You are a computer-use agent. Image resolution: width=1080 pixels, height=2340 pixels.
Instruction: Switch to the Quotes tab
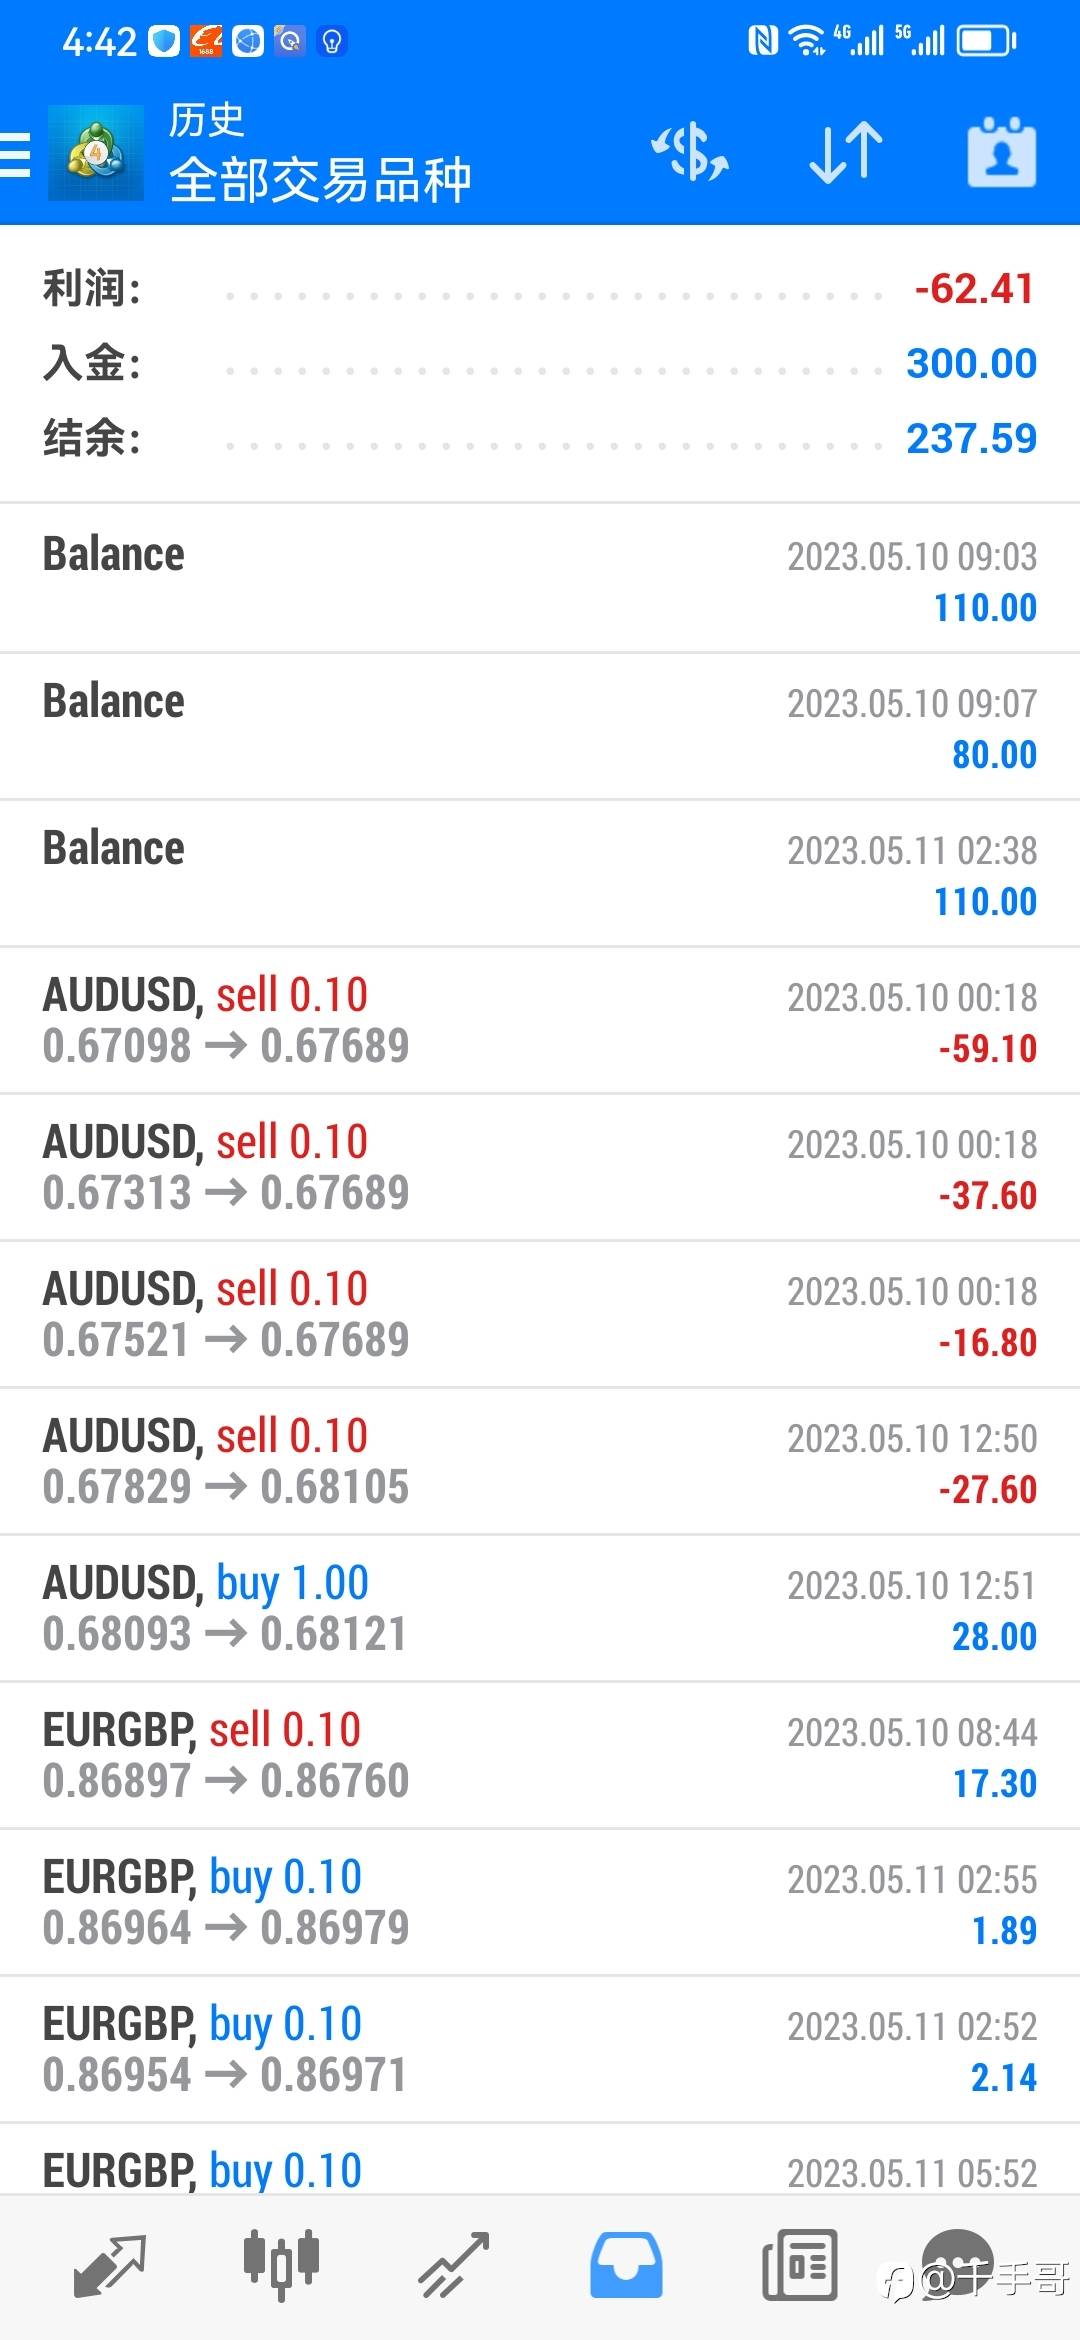pos(110,2264)
